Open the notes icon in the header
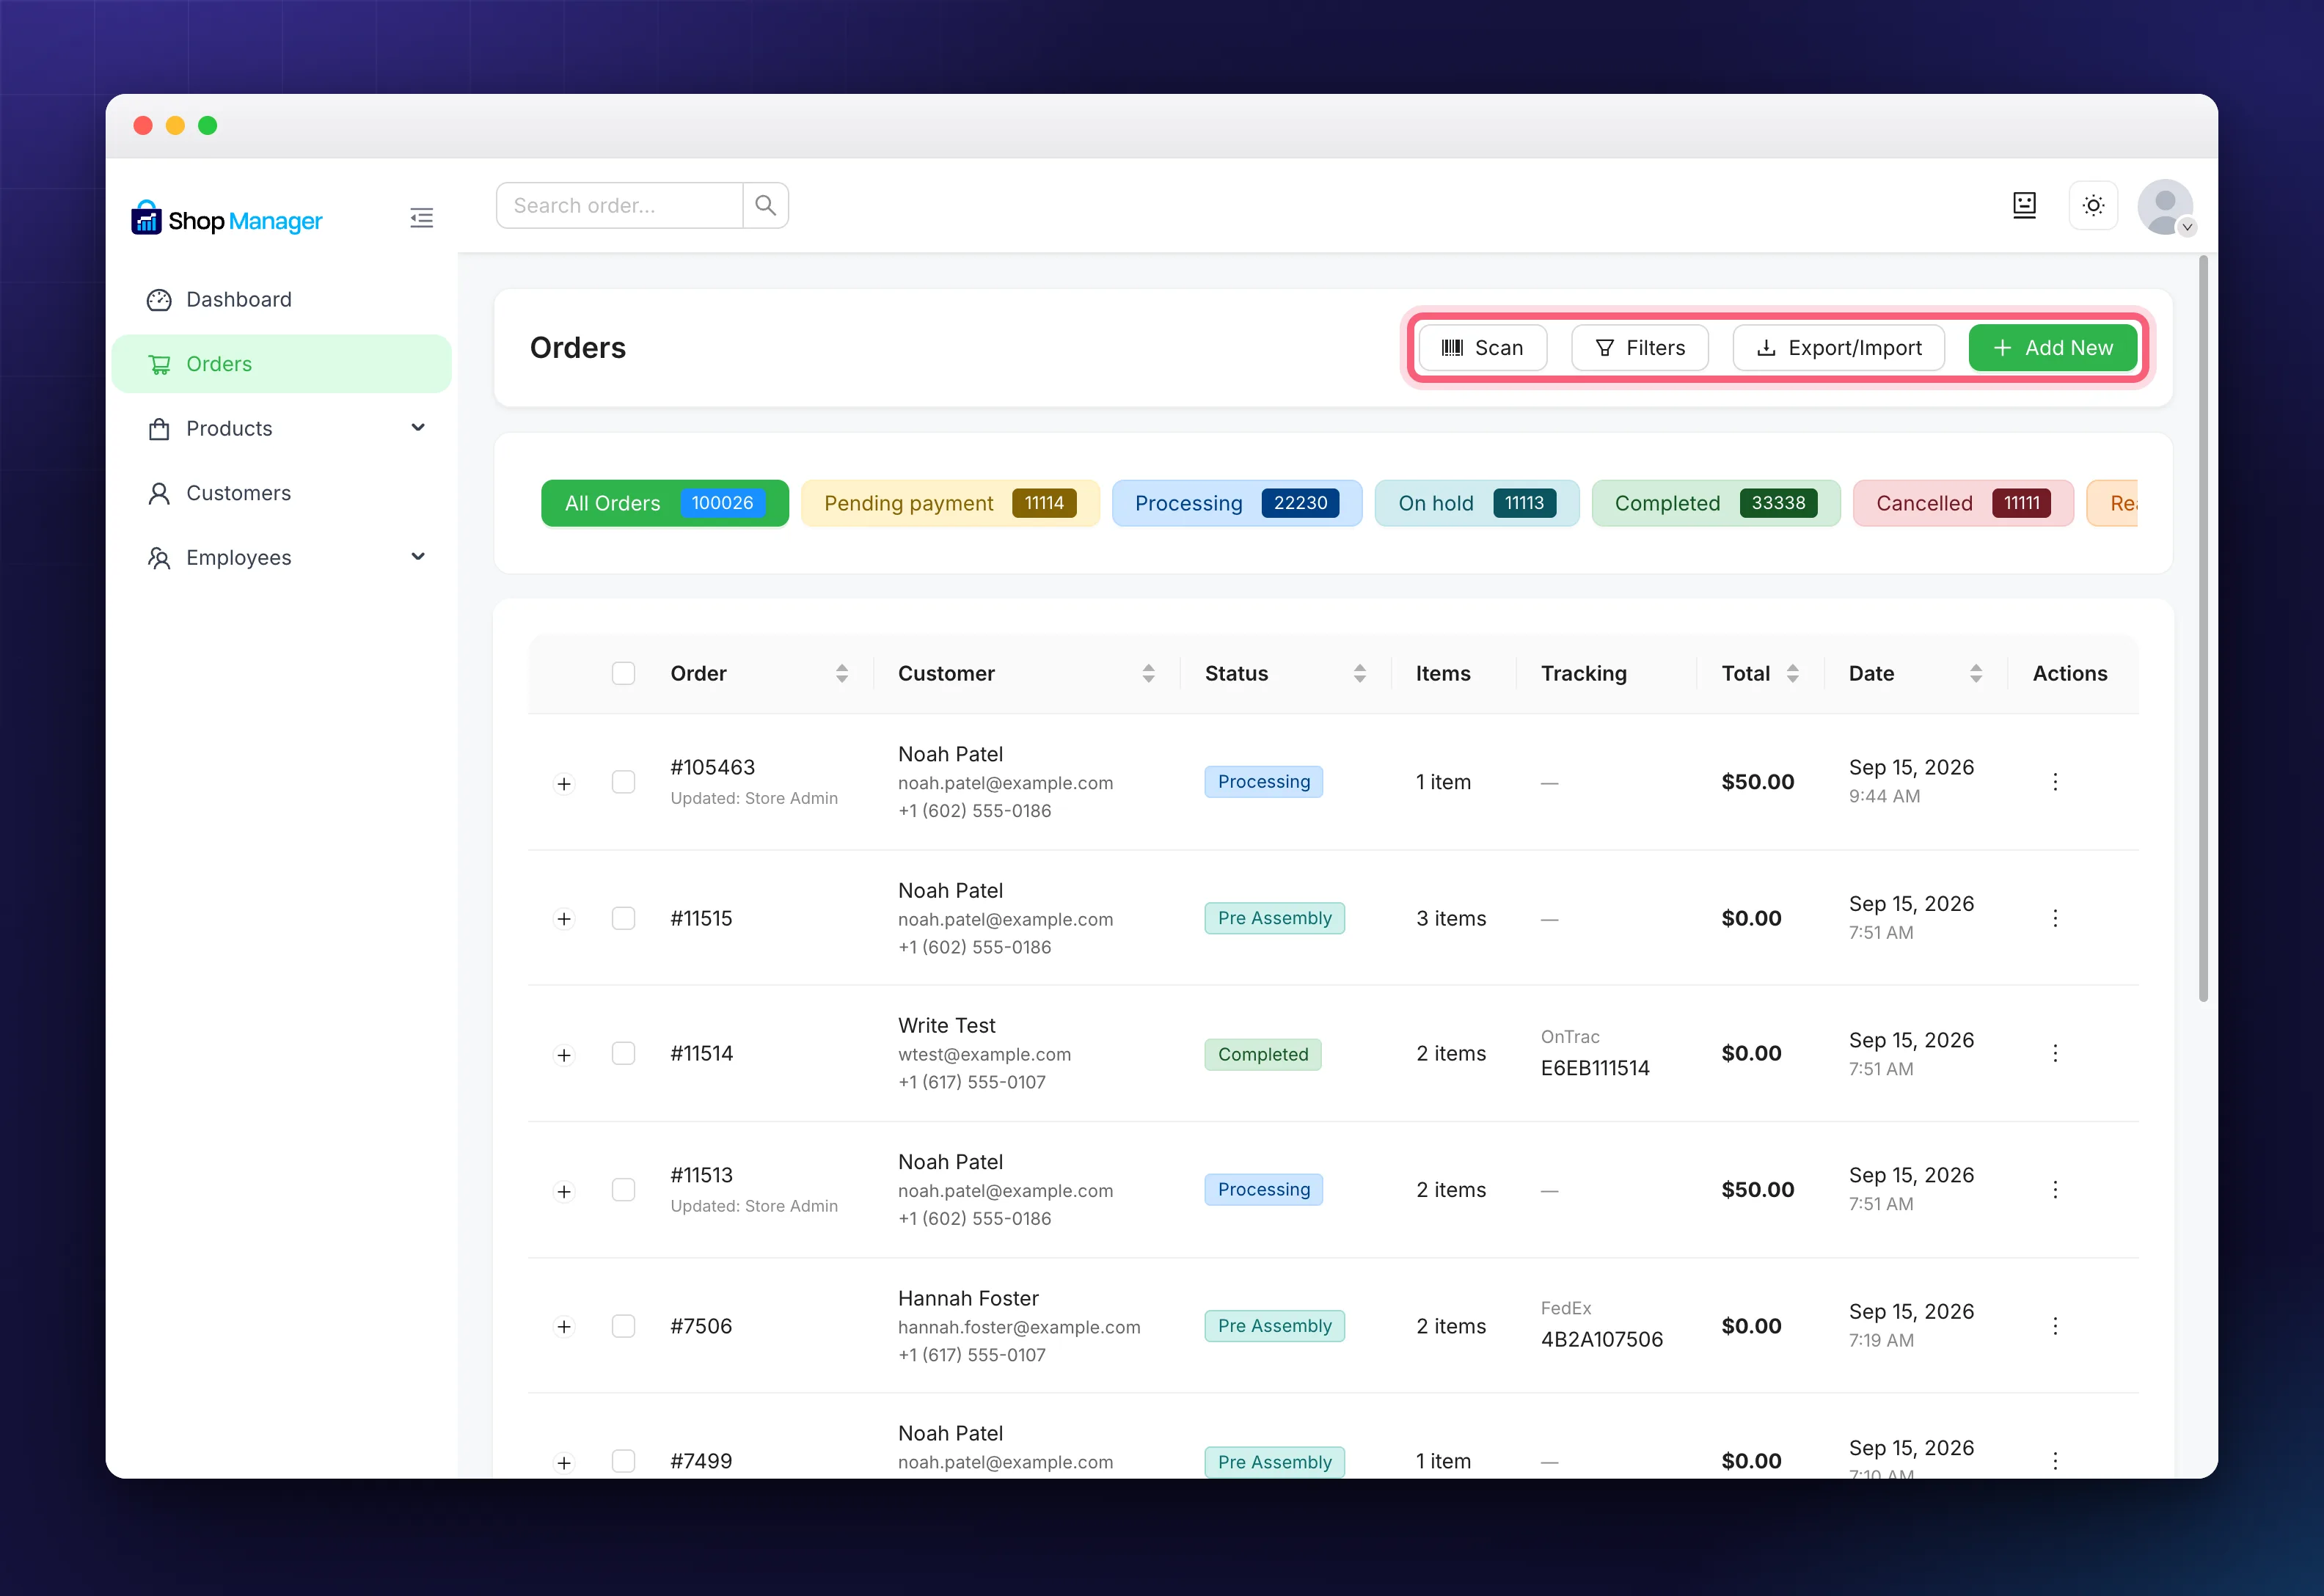 click(x=2024, y=206)
